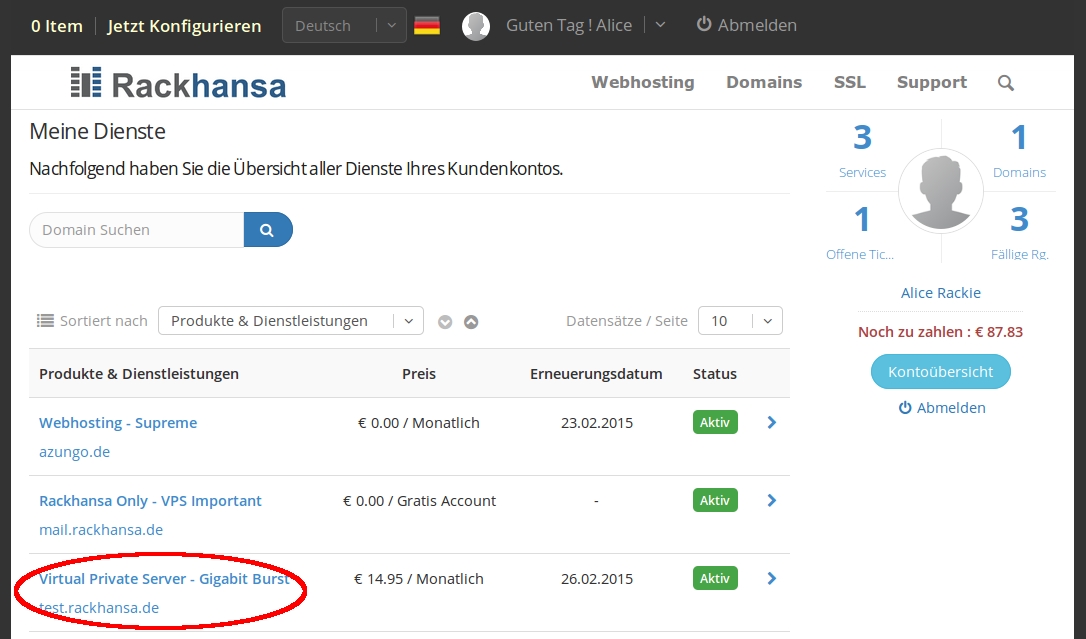Open the Deutsch language dropdown
The image size is (1086, 639).
pyautogui.click(x=344, y=26)
